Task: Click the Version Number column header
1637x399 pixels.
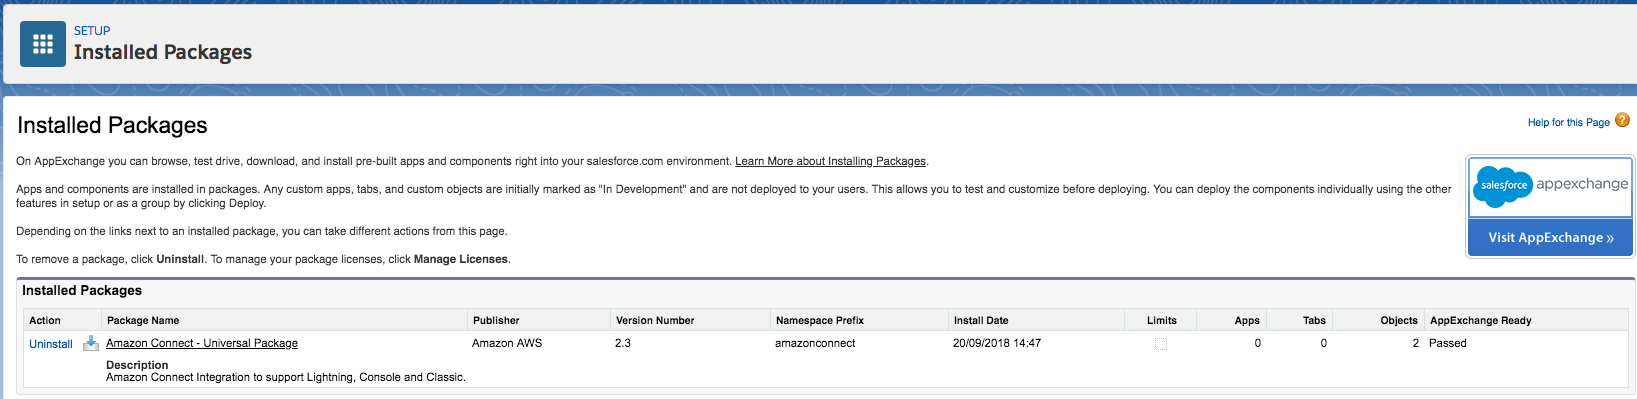Action: (655, 320)
